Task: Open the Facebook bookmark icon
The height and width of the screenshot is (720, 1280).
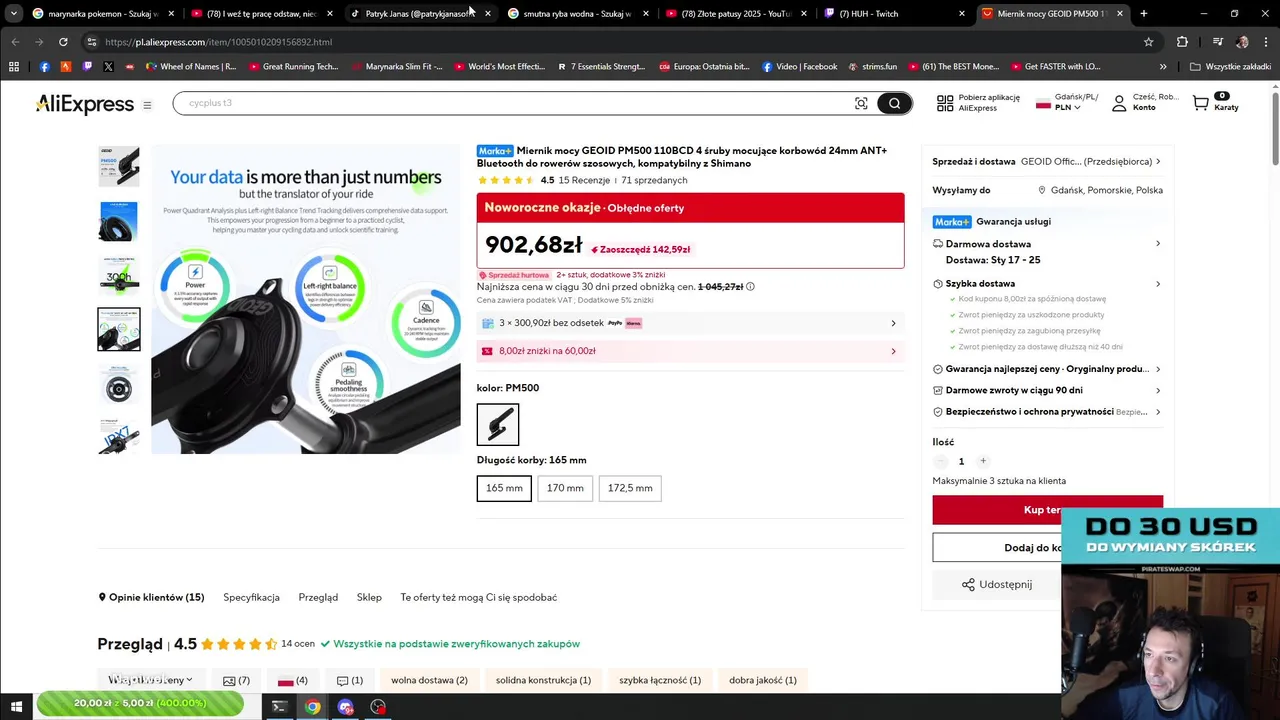Action: (44, 67)
